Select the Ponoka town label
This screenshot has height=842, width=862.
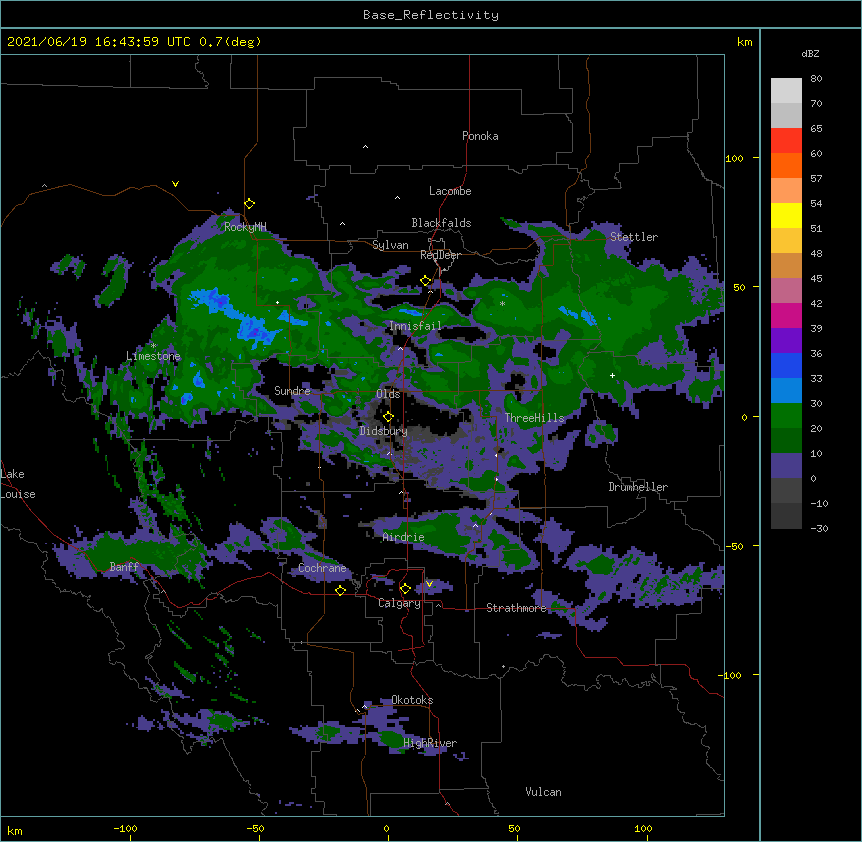480,136
